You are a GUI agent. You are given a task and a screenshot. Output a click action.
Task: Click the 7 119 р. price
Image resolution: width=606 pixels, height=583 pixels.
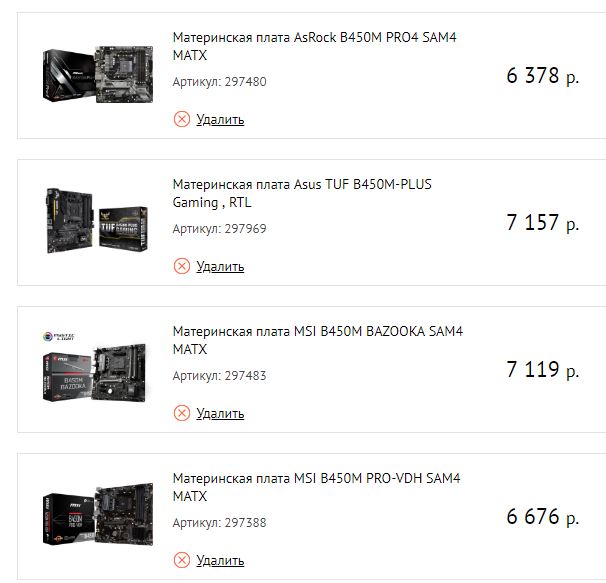(x=543, y=369)
